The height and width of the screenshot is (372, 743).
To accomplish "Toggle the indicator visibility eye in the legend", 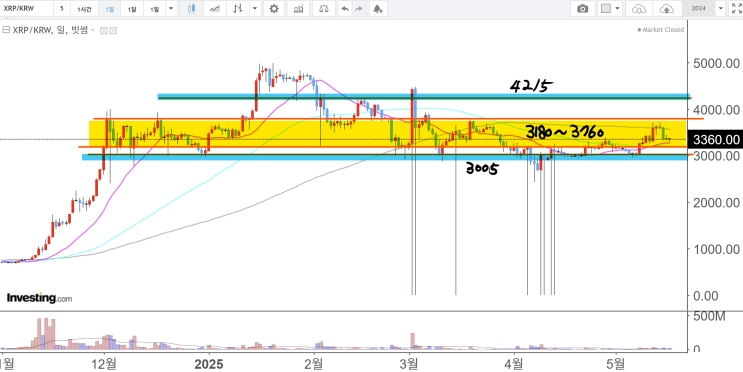I will coord(104,30).
